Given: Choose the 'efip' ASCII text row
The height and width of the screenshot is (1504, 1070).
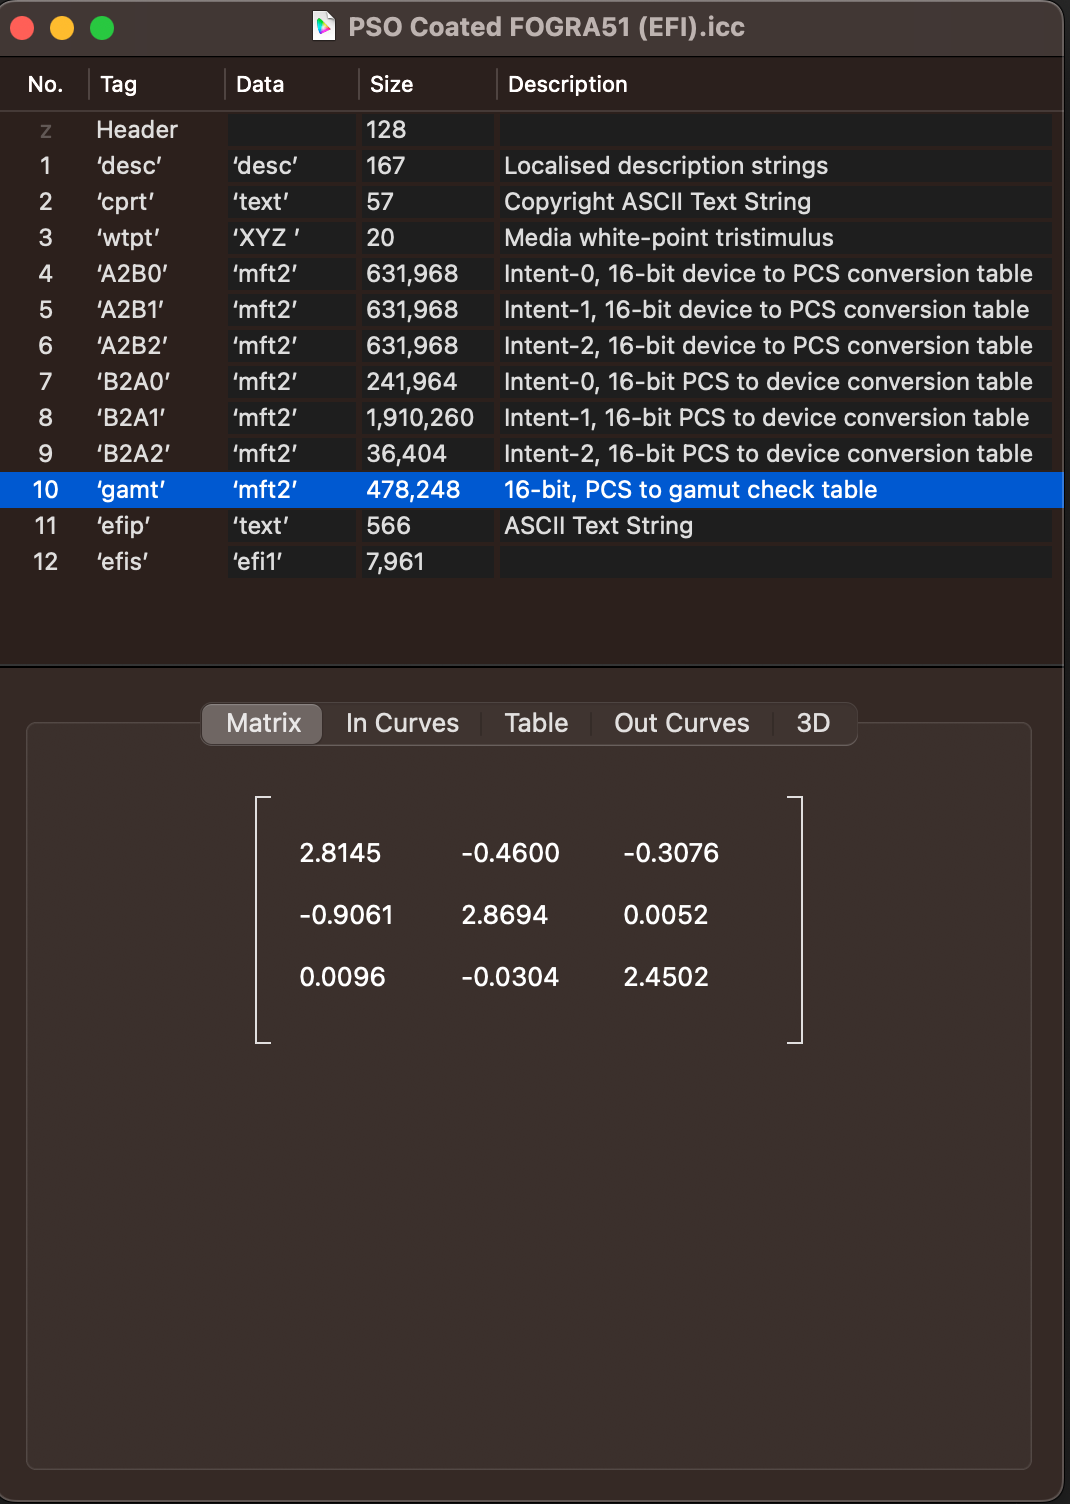Looking at the screenshot, I should pyautogui.click(x=400, y=525).
